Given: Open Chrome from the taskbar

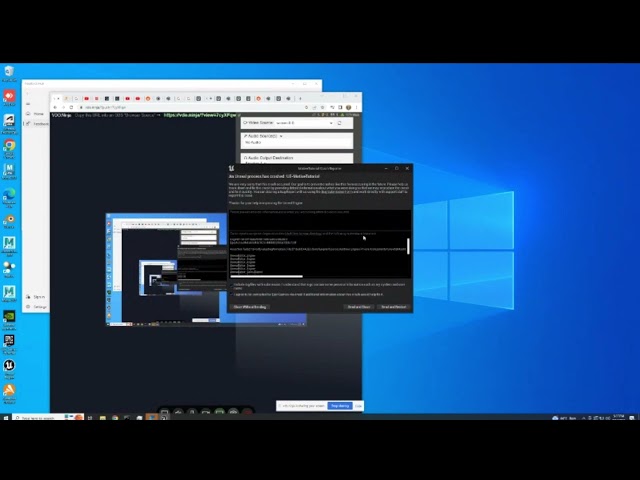Looking at the screenshot, I should tap(115, 418).
